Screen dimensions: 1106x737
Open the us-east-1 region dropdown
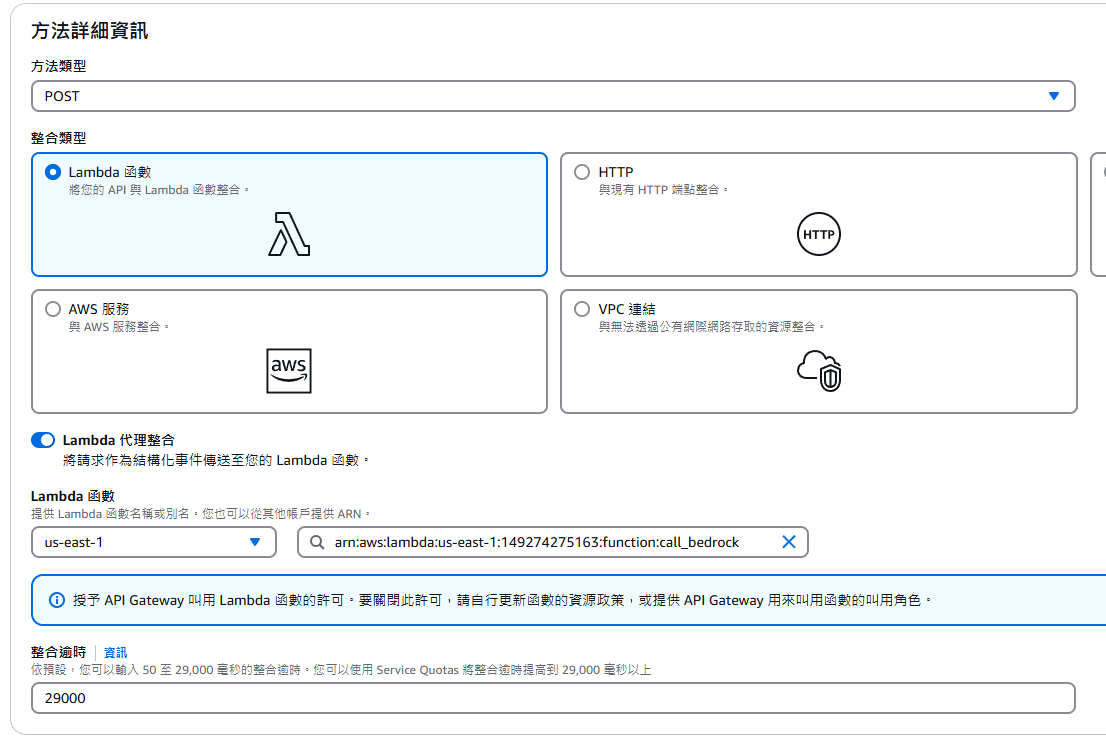click(154, 542)
